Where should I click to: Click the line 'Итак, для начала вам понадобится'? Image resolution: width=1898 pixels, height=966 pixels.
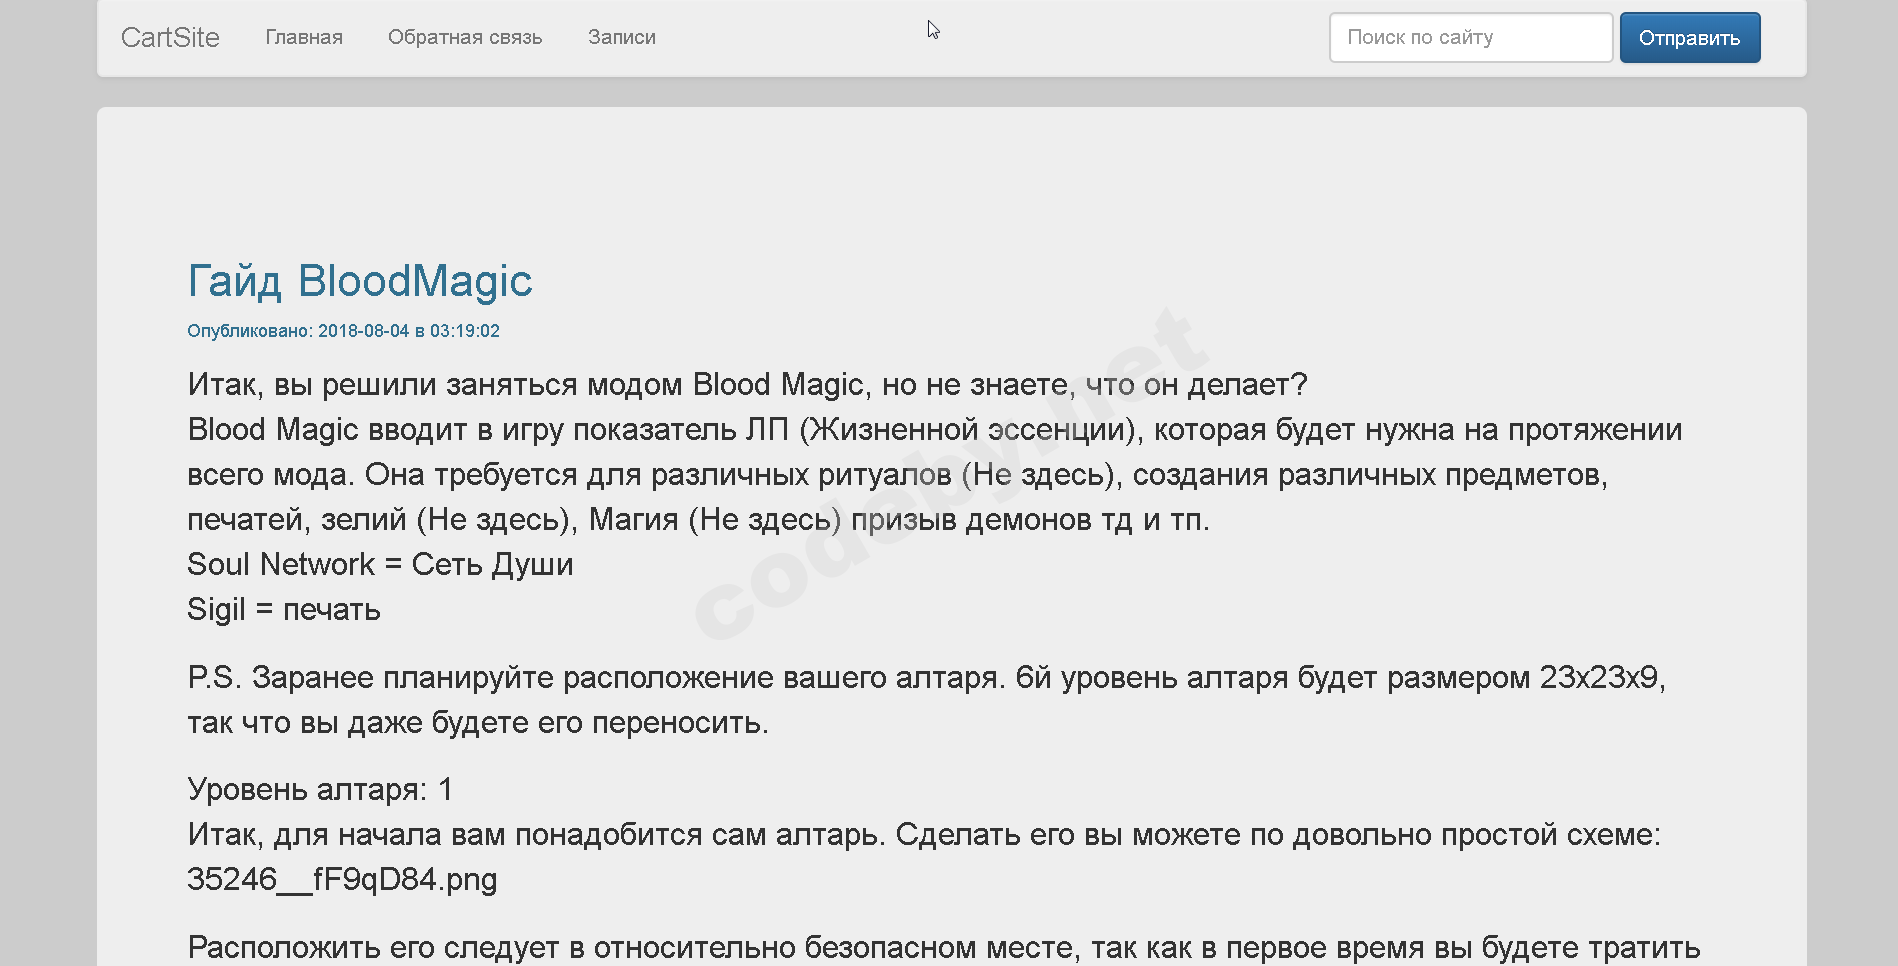point(923,834)
